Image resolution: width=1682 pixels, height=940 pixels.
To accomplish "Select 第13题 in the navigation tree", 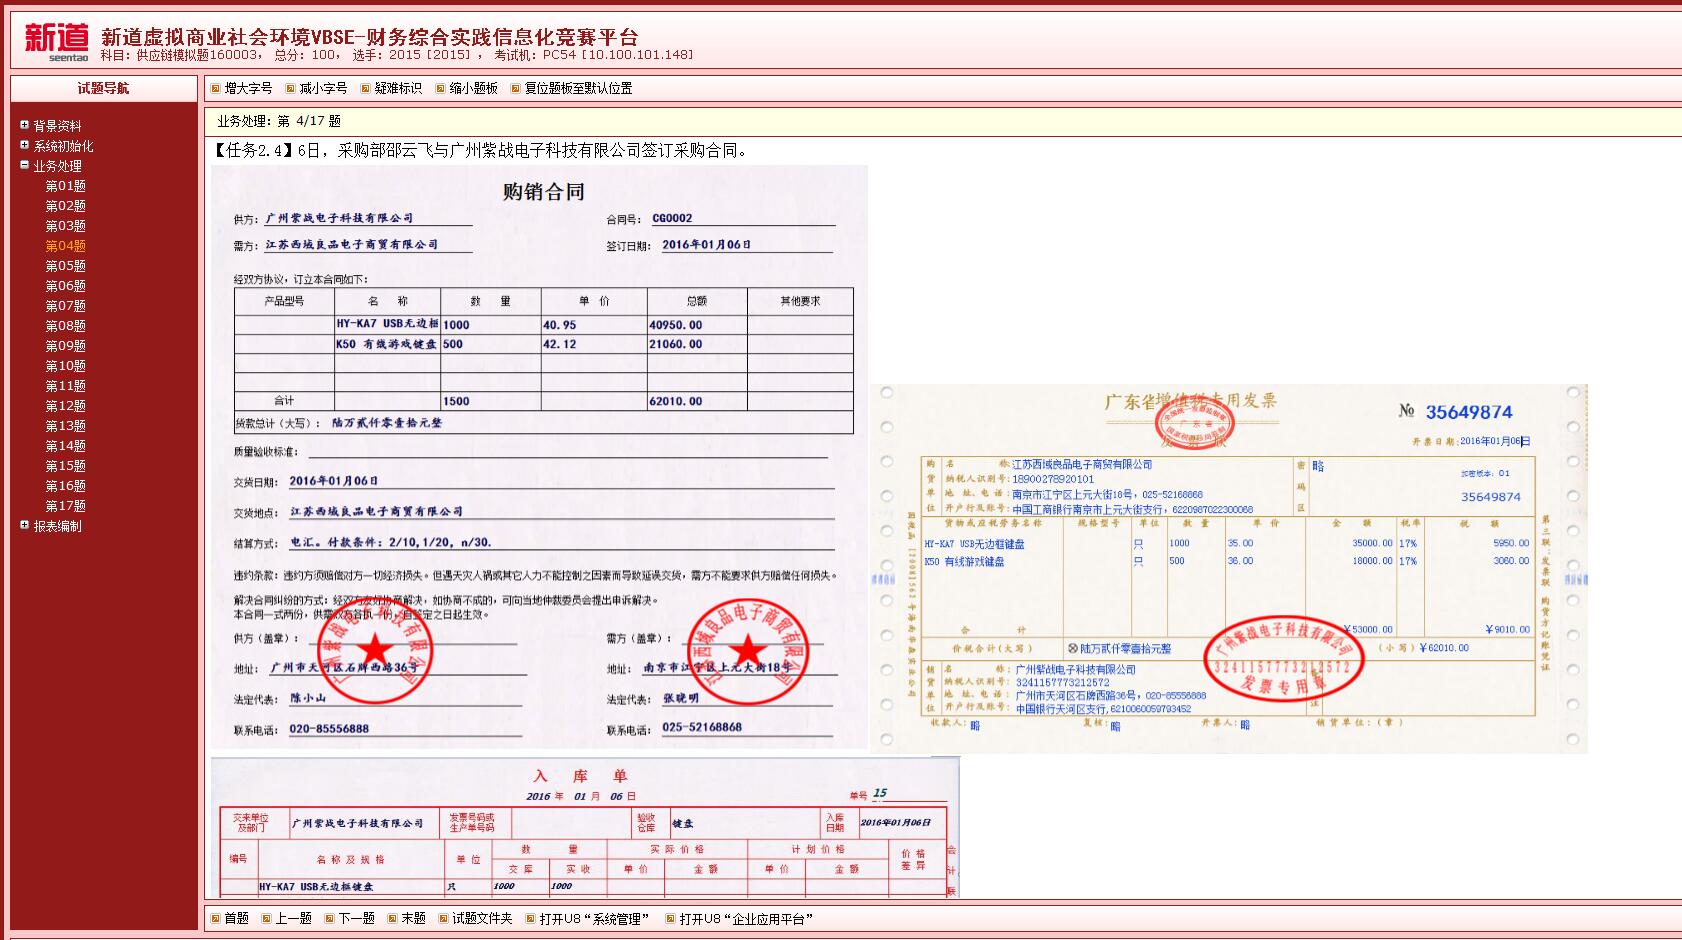I will tap(65, 426).
